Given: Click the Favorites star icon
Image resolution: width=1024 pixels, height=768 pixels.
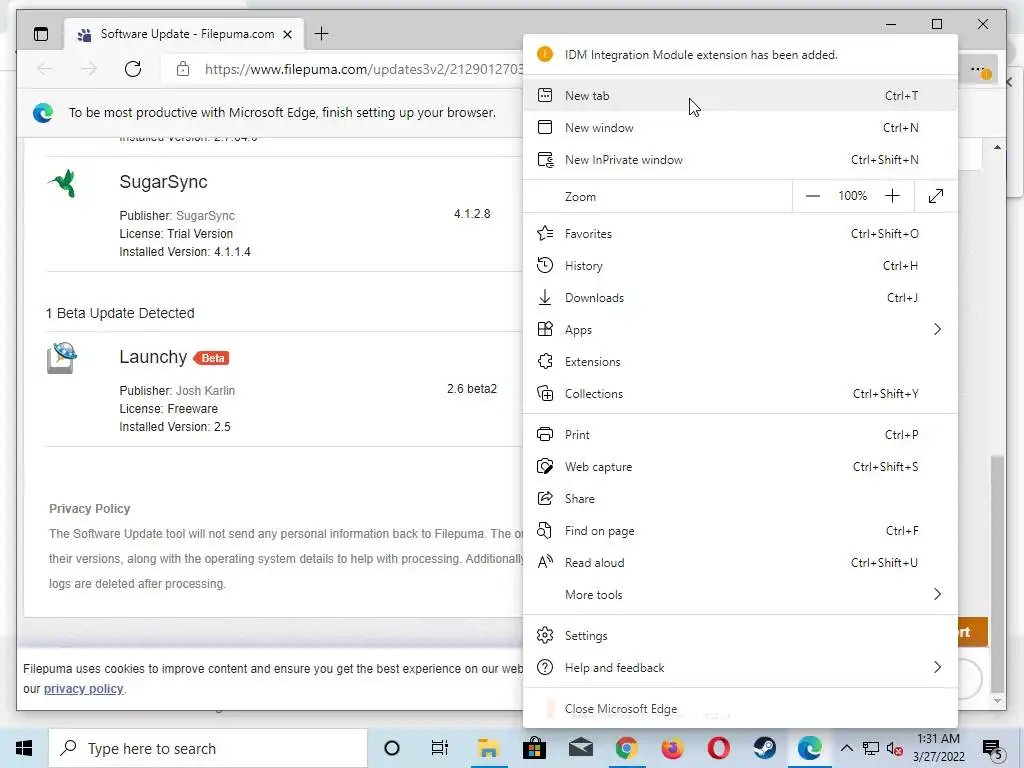Looking at the screenshot, I should click(x=545, y=233).
